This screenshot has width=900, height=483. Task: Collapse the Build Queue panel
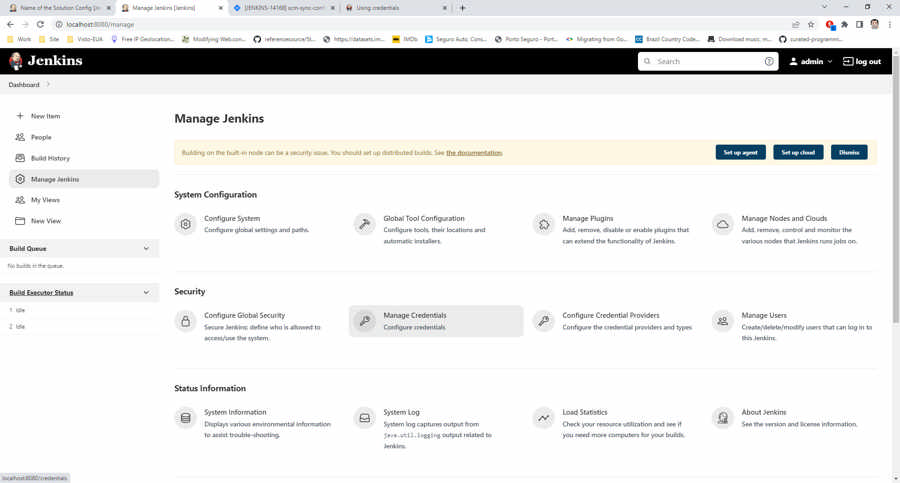pyautogui.click(x=146, y=249)
